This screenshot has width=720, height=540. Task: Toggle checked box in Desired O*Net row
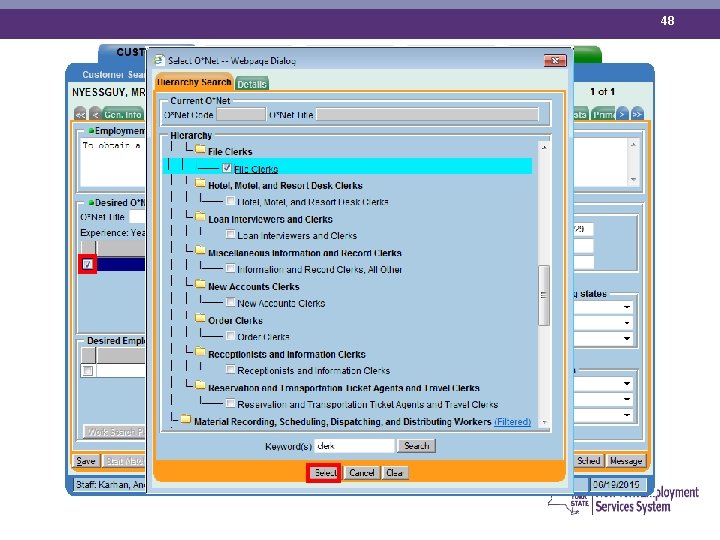tap(88, 264)
